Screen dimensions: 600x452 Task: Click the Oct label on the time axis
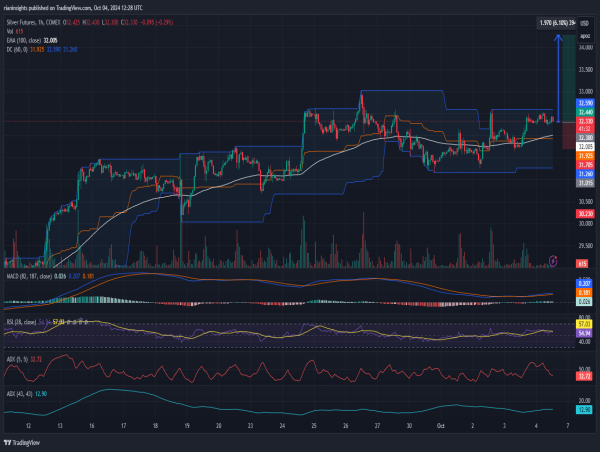(441, 426)
